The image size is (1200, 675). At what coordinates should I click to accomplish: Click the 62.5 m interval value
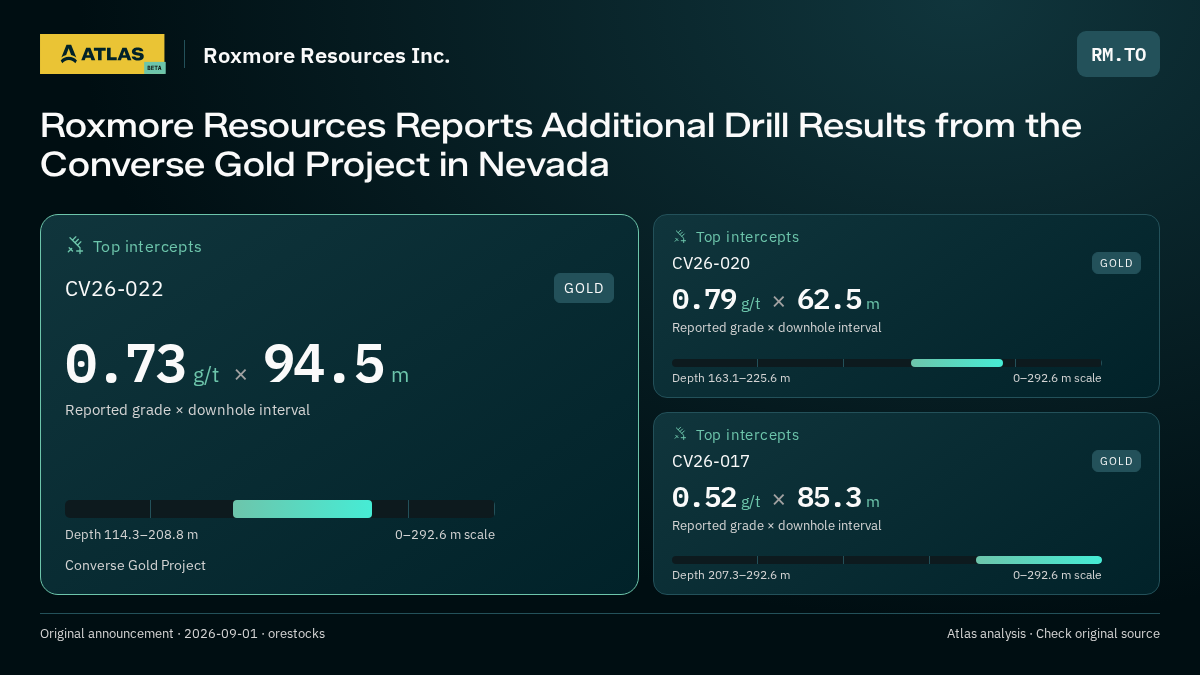coord(838,299)
